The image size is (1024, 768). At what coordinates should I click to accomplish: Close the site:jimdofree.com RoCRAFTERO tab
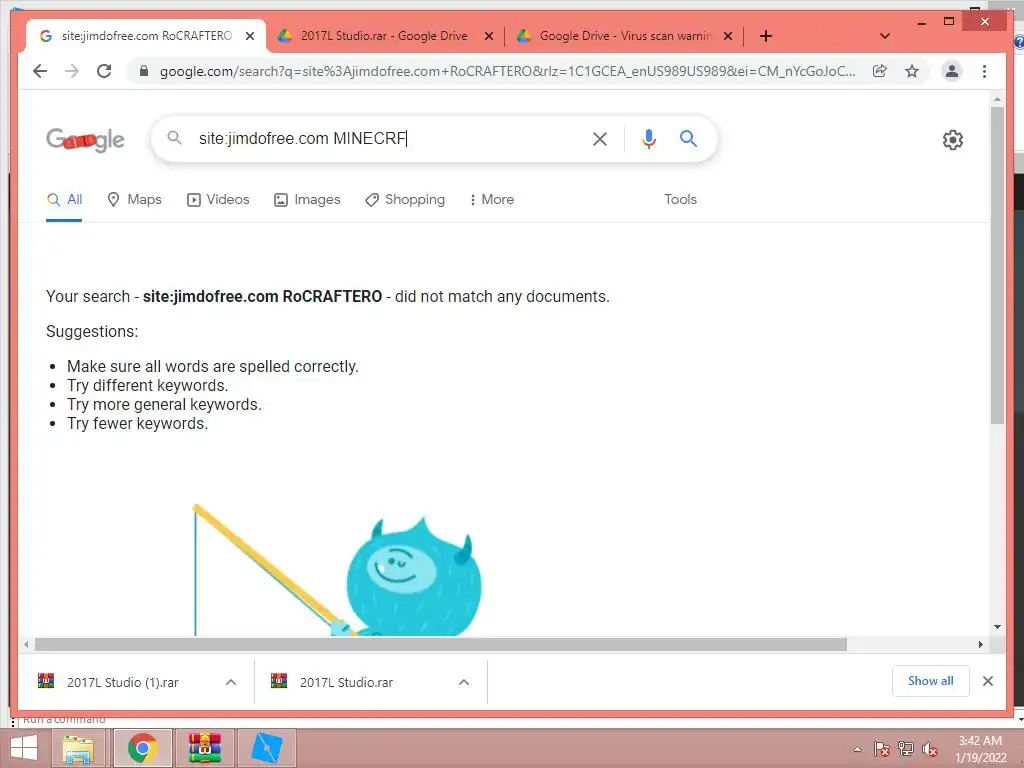point(249,36)
